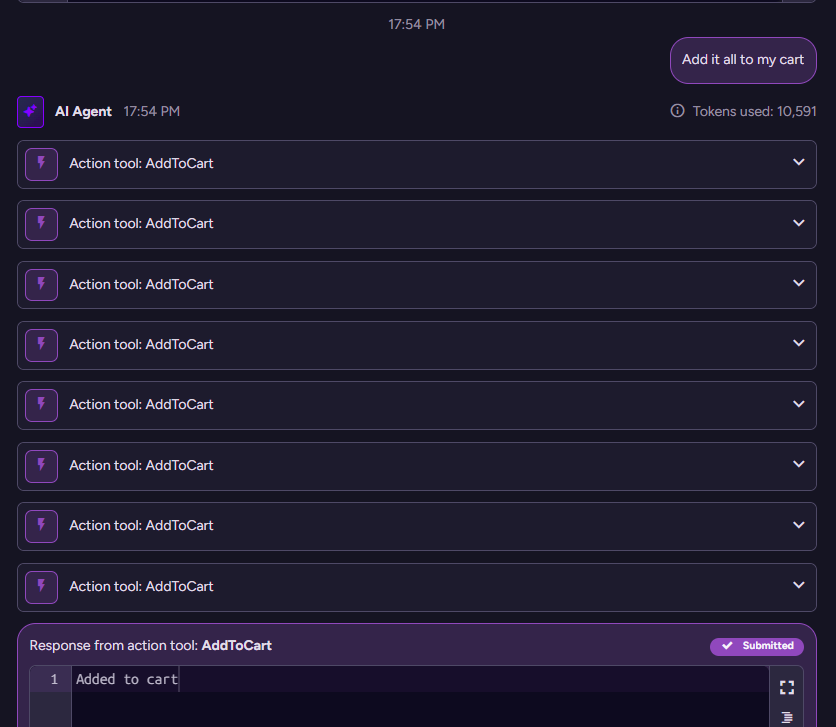Click lightning icon of third AddToCart action
Screen dimensions: 836x727
point(41,285)
